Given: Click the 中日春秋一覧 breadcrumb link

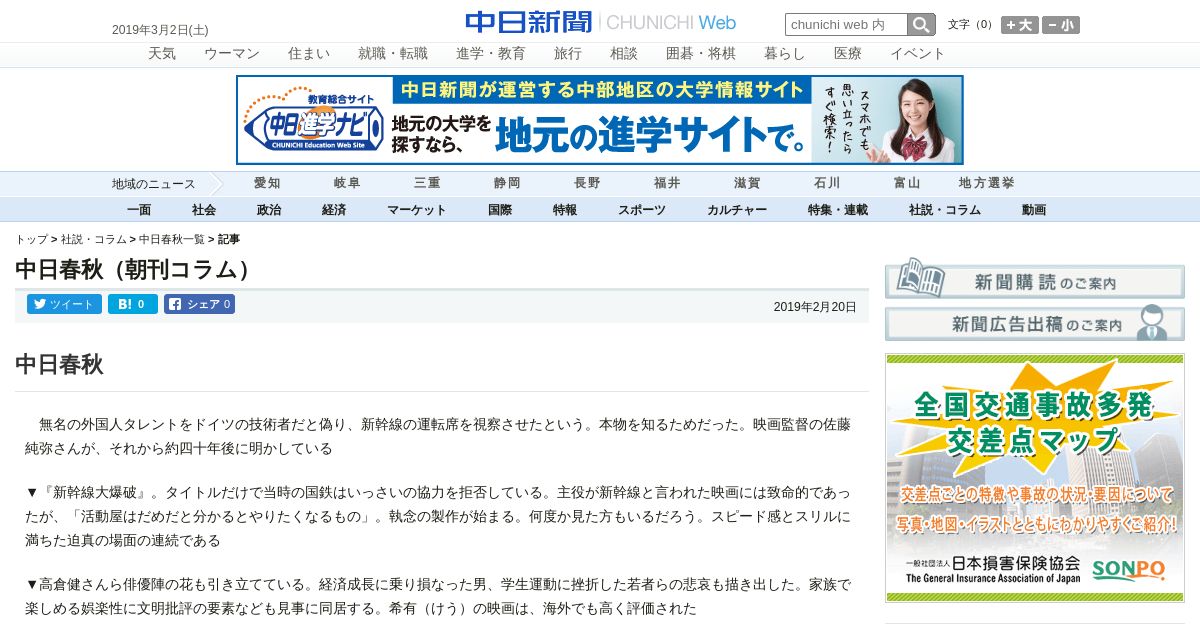Looking at the screenshot, I should pyautogui.click(x=172, y=239).
